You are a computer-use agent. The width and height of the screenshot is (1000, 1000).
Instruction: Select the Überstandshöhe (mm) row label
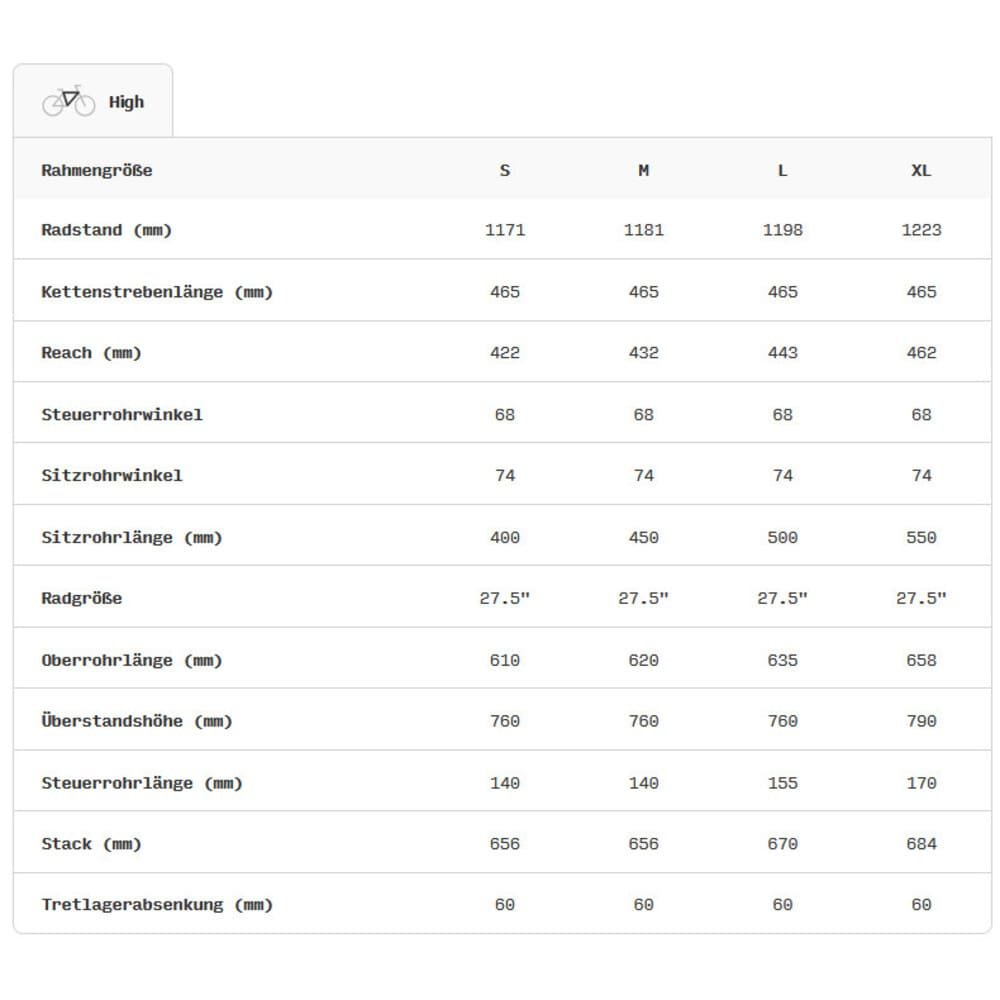click(137, 722)
